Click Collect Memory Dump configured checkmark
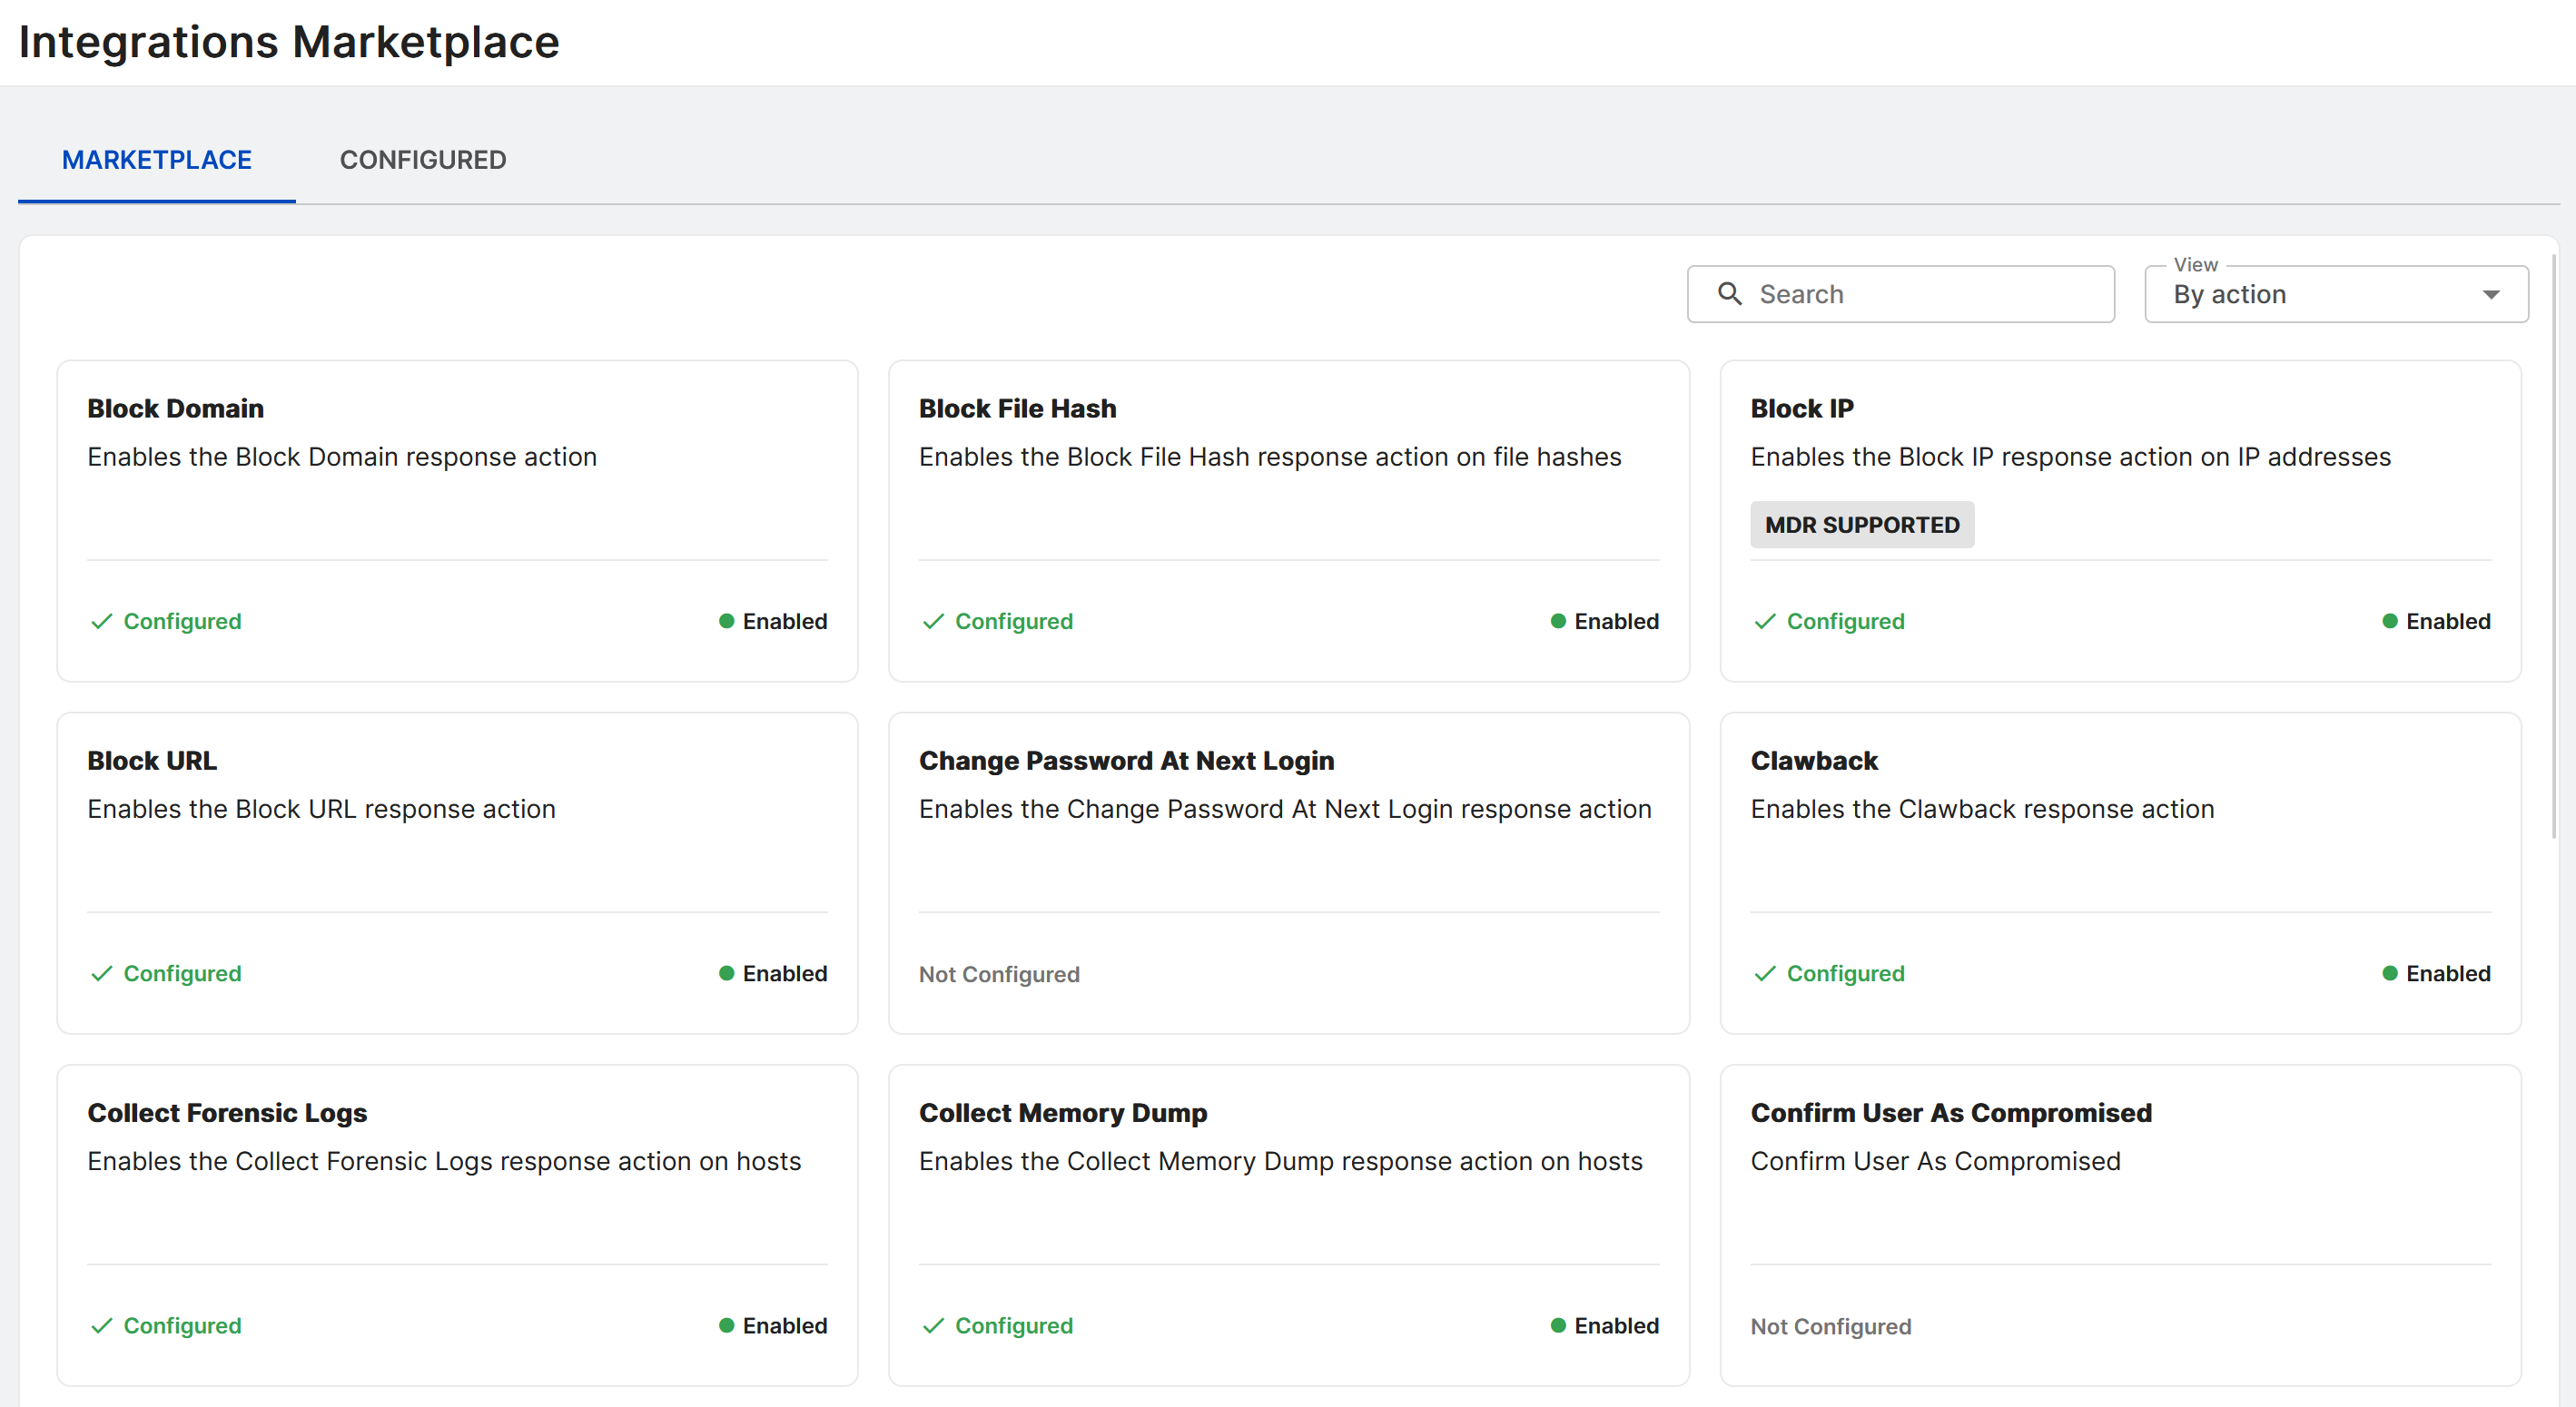 pos(933,1325)
